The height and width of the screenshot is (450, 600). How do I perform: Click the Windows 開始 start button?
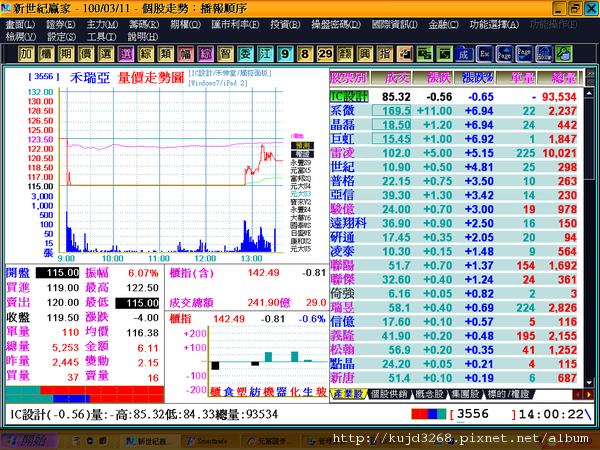29,441
